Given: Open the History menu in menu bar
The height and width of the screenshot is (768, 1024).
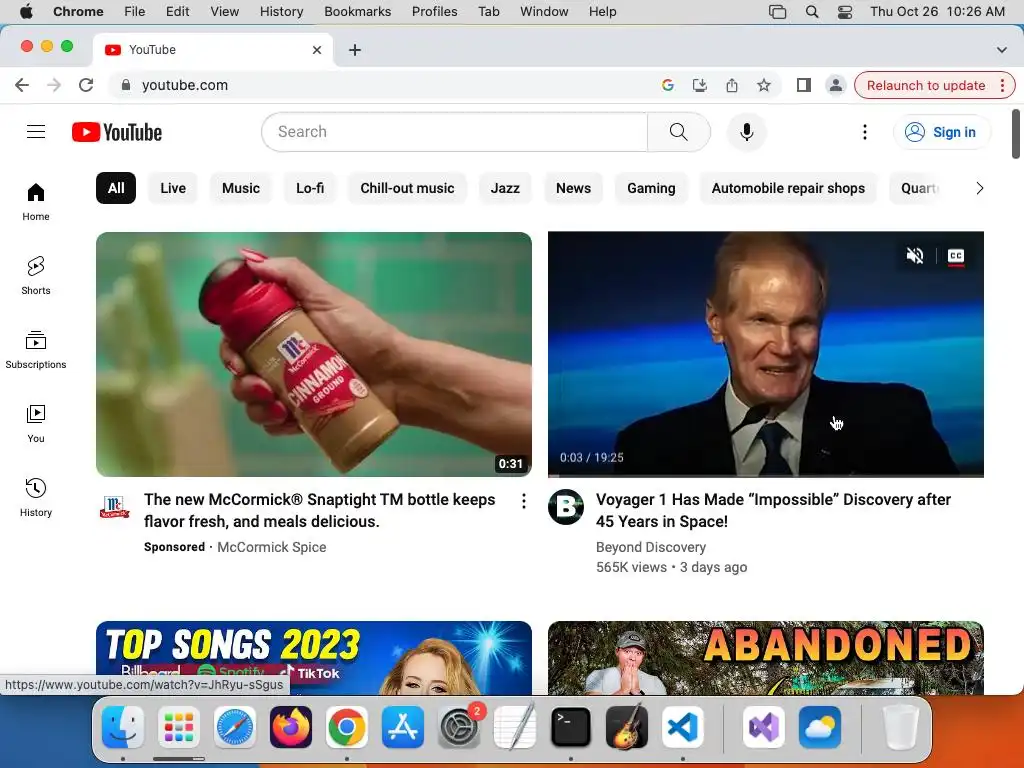Looking at the screenshot, I should click(x=281, y=11).
